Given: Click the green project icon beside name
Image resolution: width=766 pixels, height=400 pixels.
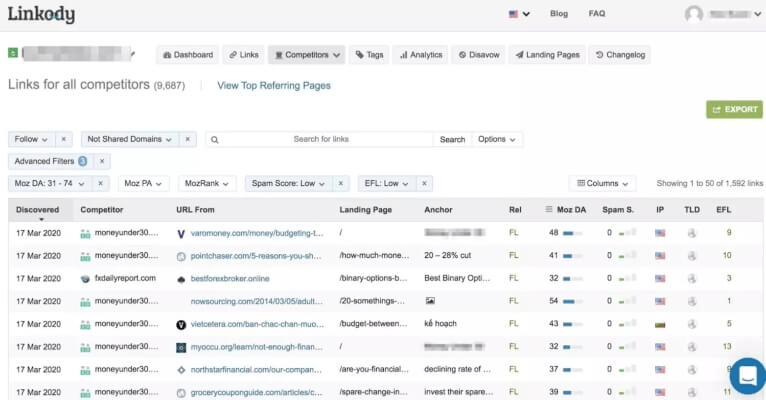Looking at the screenshot, I should point(13,52).
